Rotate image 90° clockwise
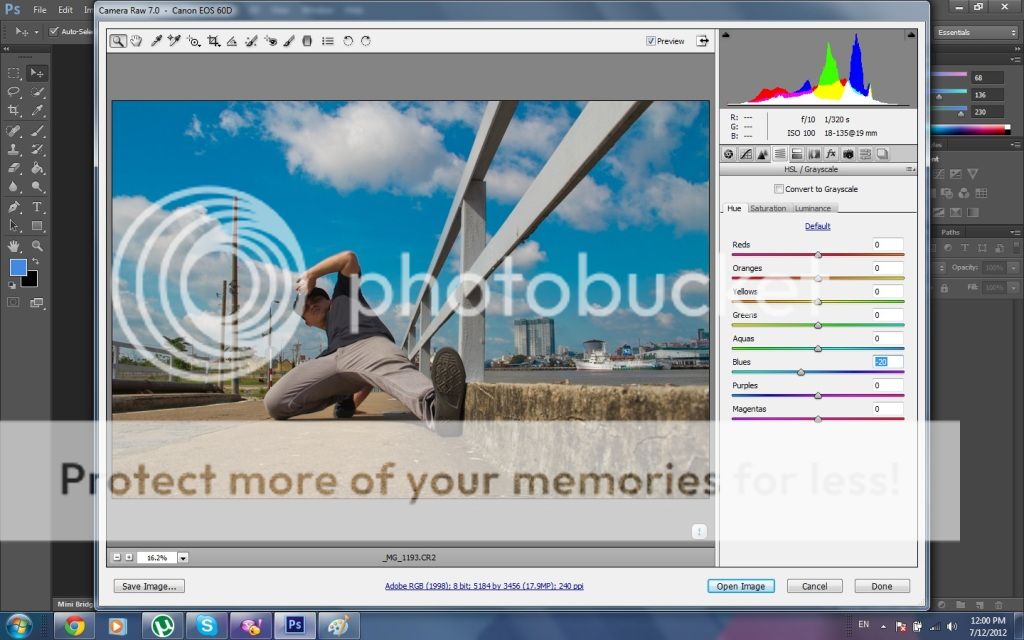The image size is (1024, 640). point(366,41)
